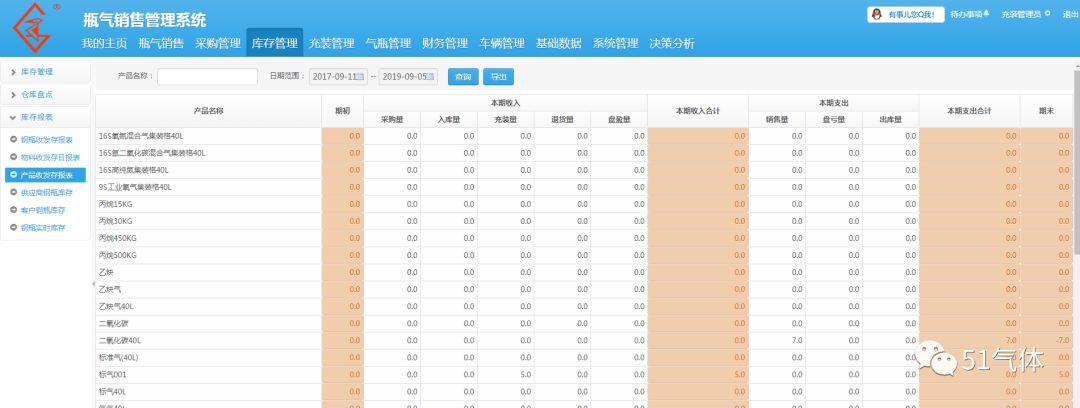
Task: Select the 丙烷500KG product row
Action: pyautogui.click(x=584, y=255)
